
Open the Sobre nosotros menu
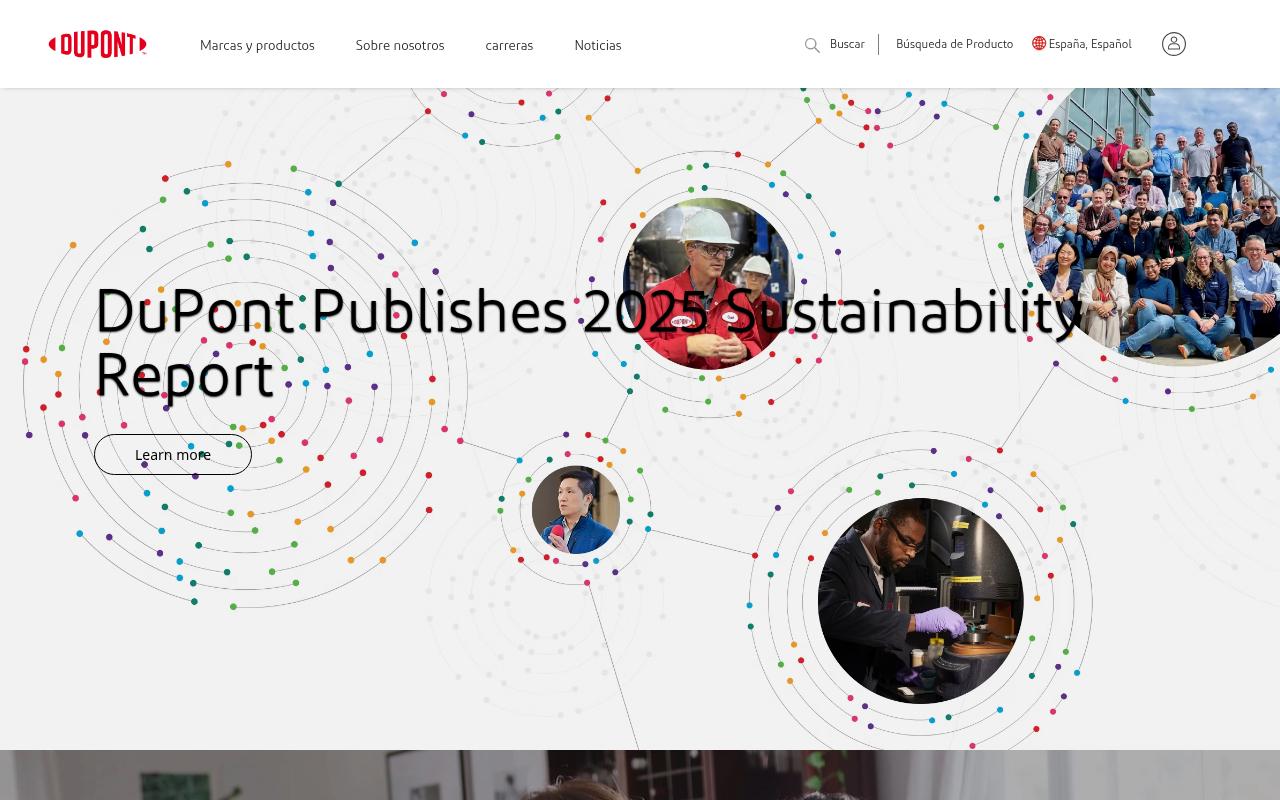[x=400, y=45]
